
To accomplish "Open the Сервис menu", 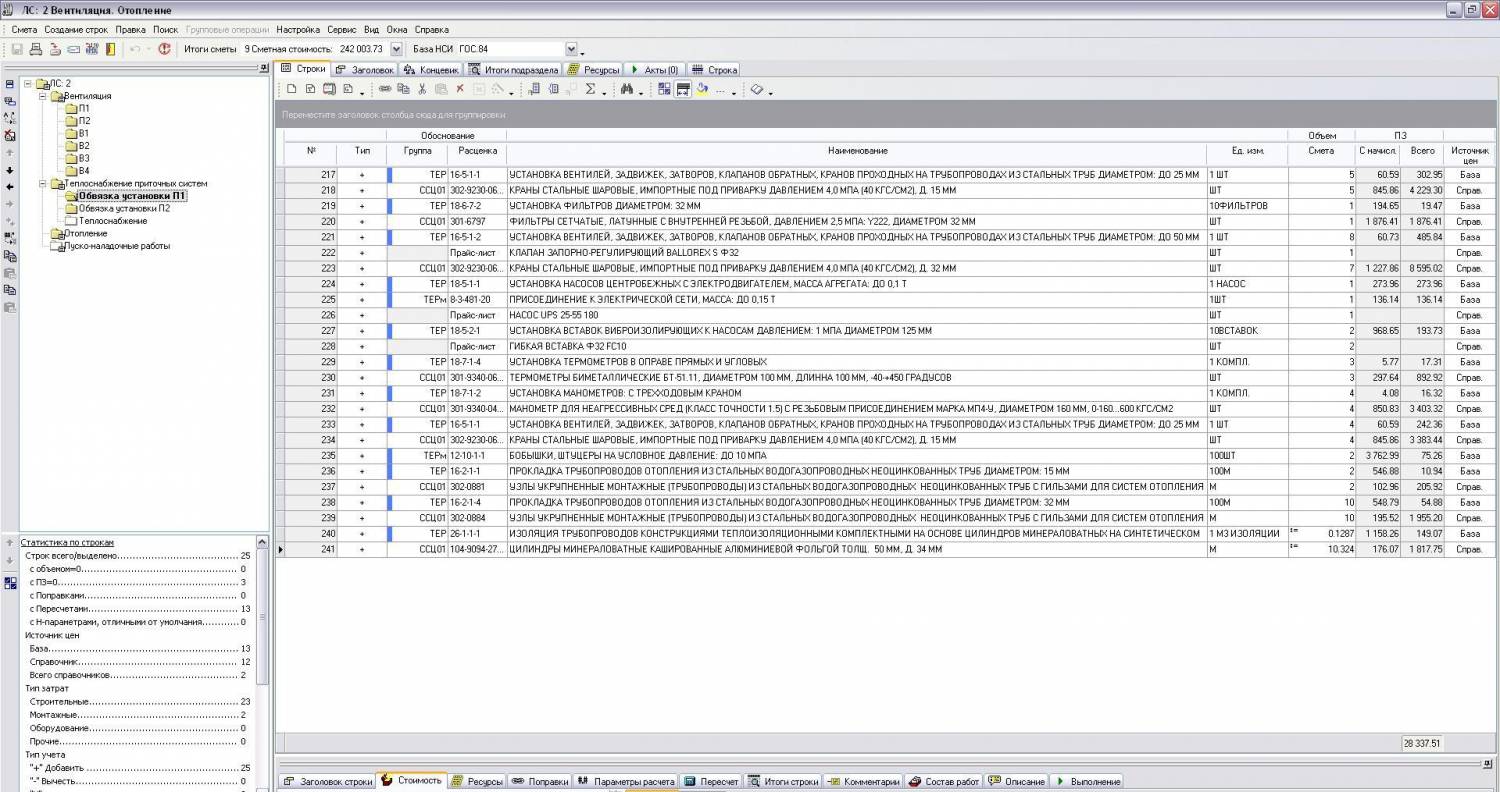I will [x=341, y=30].
